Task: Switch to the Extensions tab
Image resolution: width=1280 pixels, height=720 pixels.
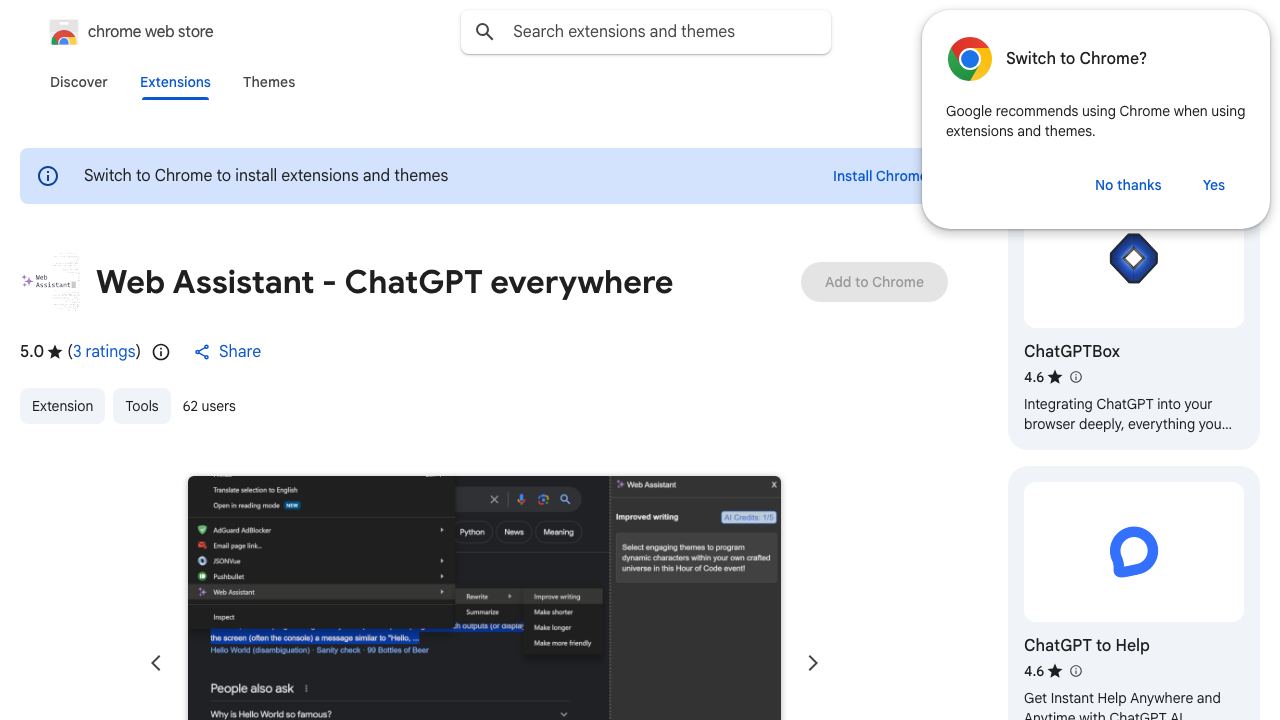Action: (175, 82)
